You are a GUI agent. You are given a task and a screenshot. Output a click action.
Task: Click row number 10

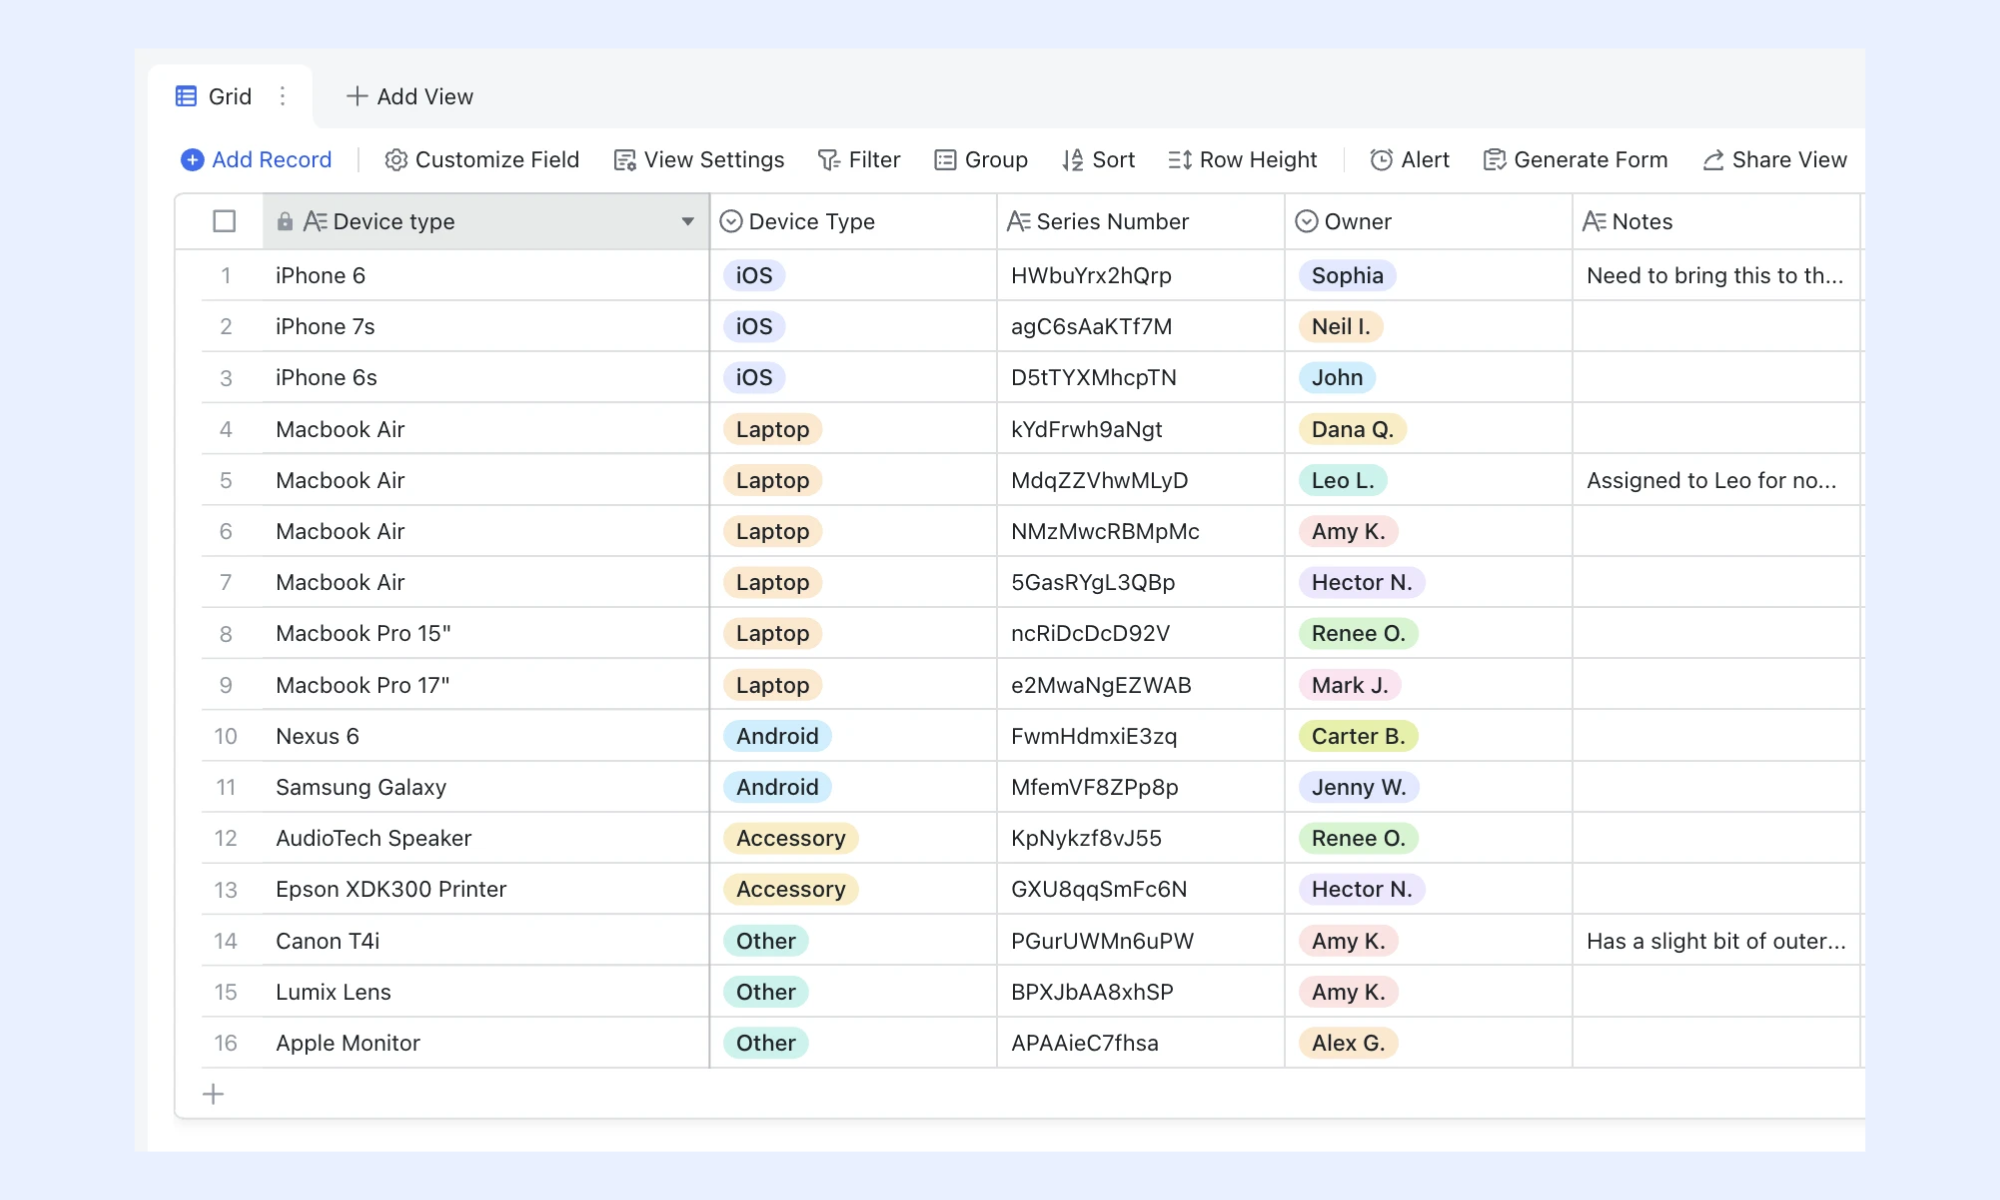[x=226, y=737]
